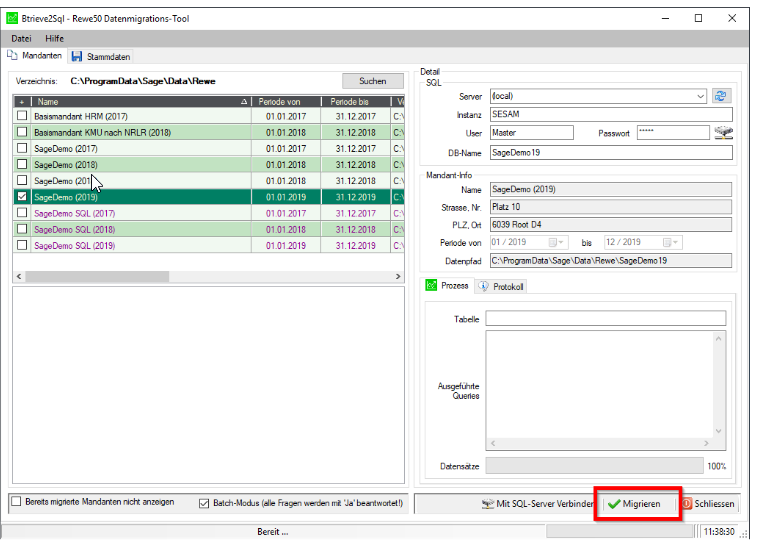Click the User input field
This screenshot has height=558, width=760.
point(532,132)
